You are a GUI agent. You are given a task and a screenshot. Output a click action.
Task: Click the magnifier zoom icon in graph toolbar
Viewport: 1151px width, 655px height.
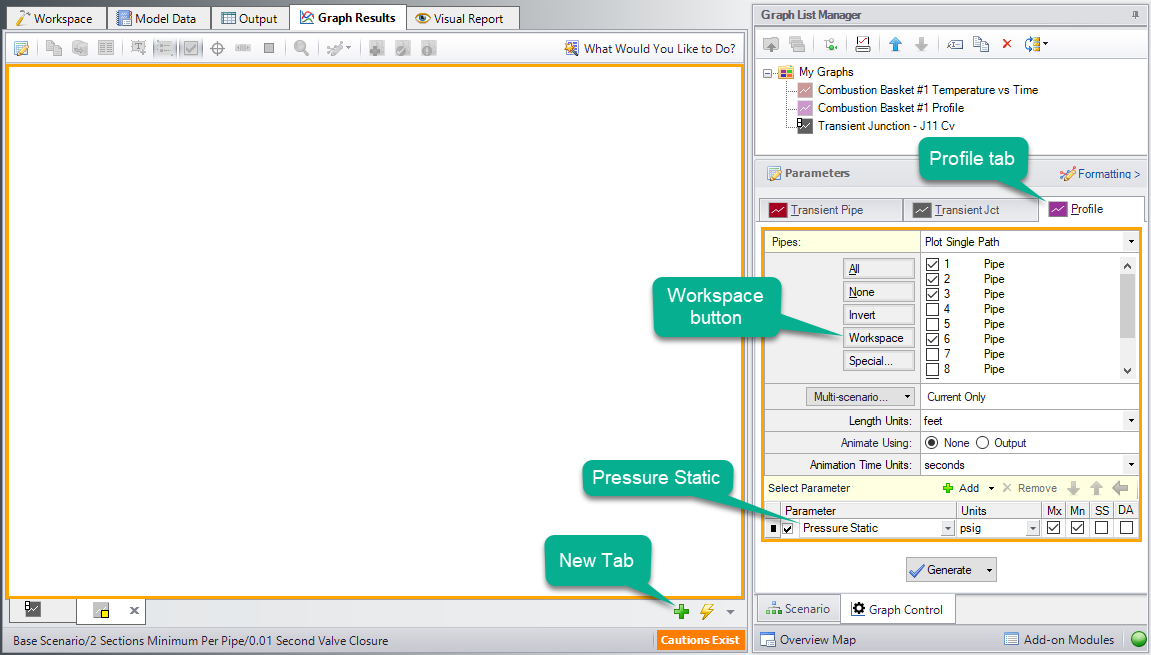(301, 48)
